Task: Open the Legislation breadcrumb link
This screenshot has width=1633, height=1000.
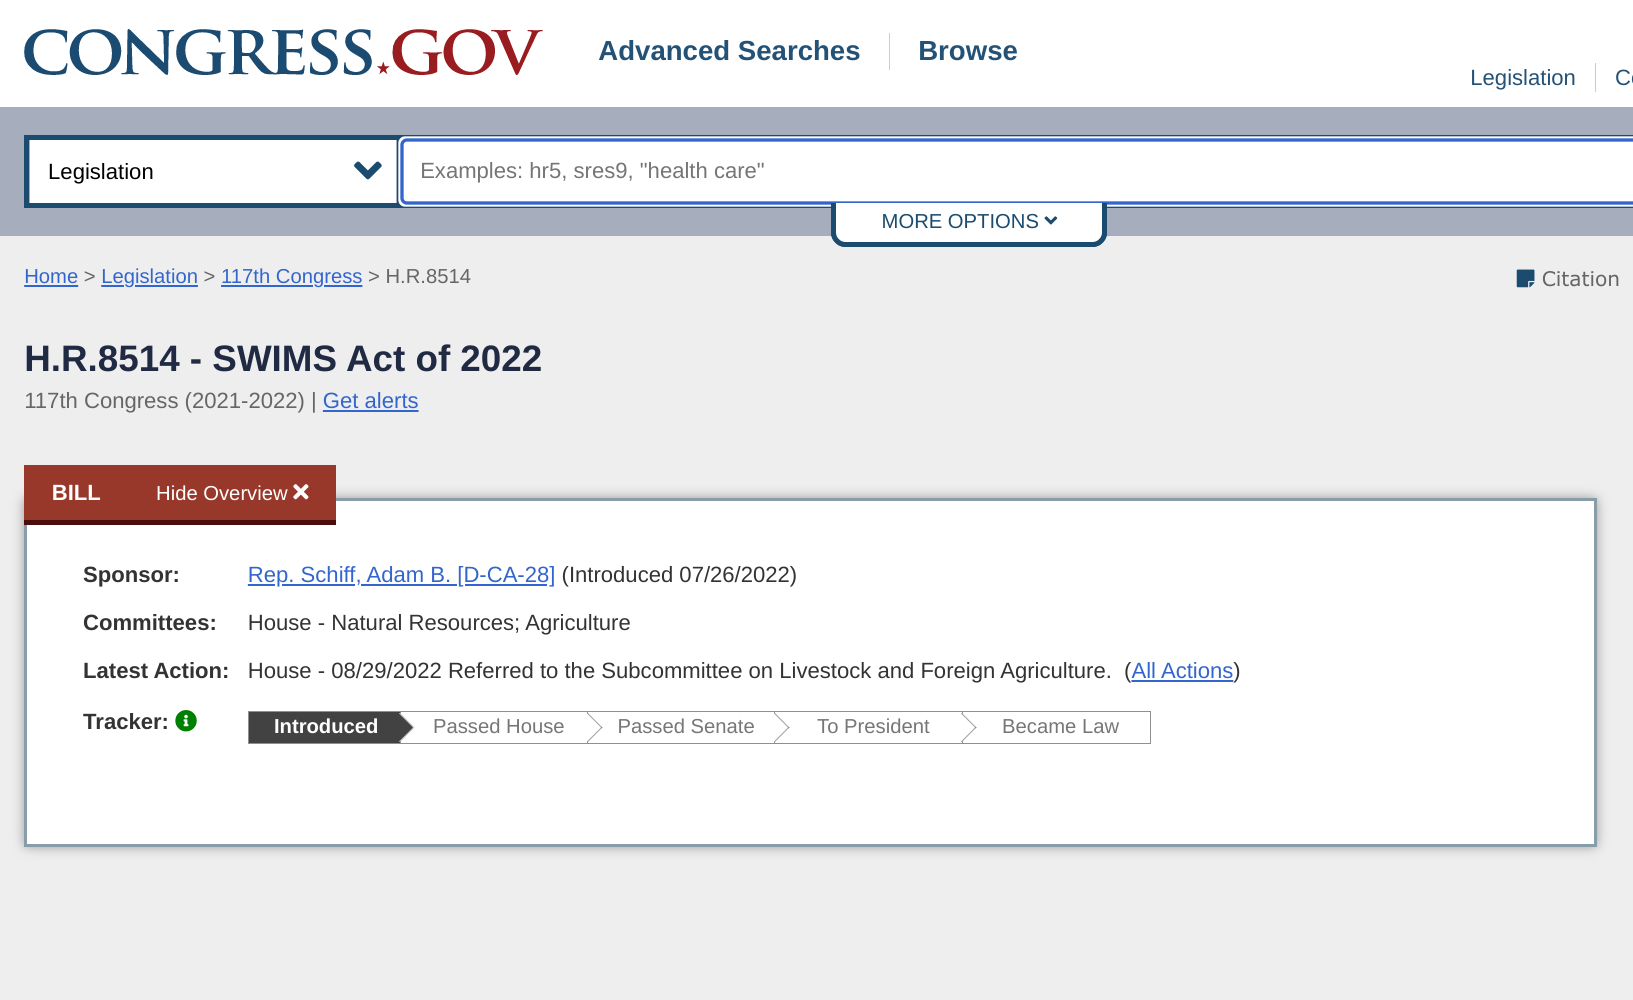Action: tap(149, 276)
